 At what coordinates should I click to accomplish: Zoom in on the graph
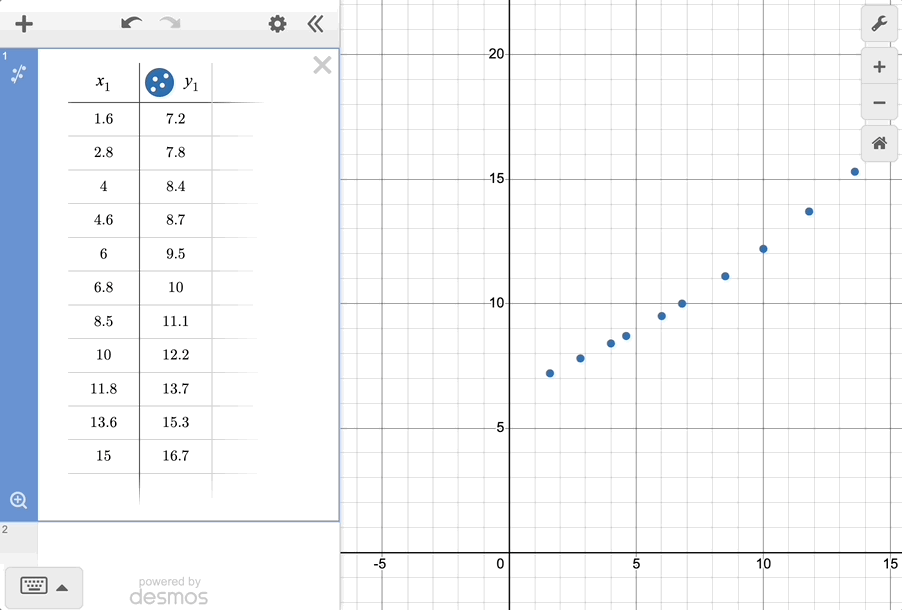(879, 68)
